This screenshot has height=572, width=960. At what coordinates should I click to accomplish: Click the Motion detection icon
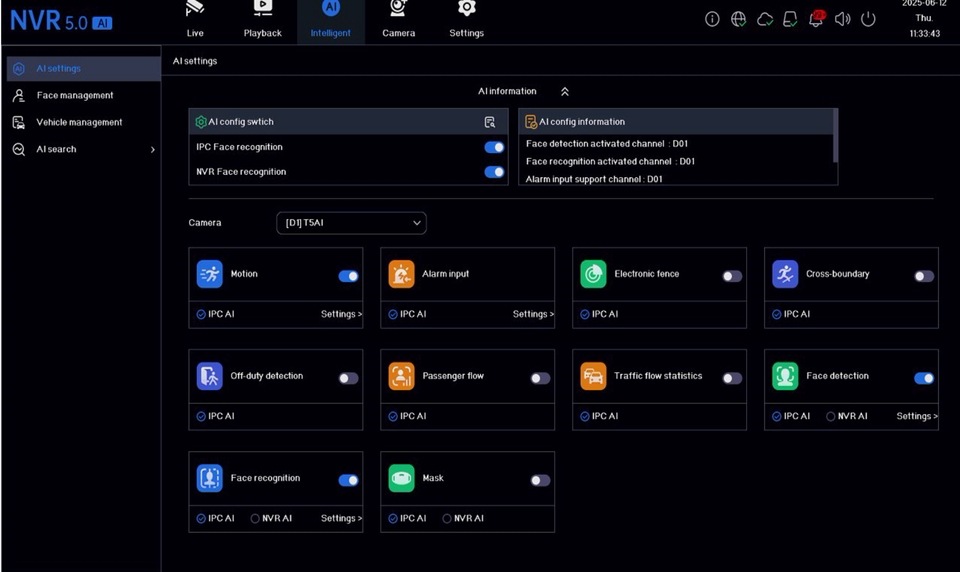click(x=209, y=274)
